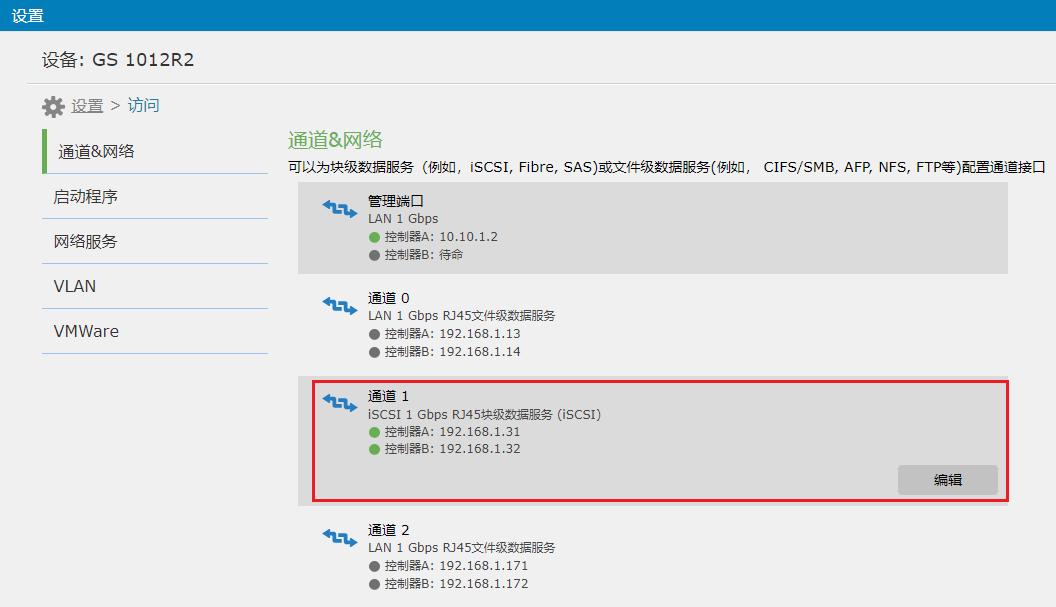Click the 通道 1 network arrows icon
The width and height of the screenshot is (1056, 607).
[339, 402]
